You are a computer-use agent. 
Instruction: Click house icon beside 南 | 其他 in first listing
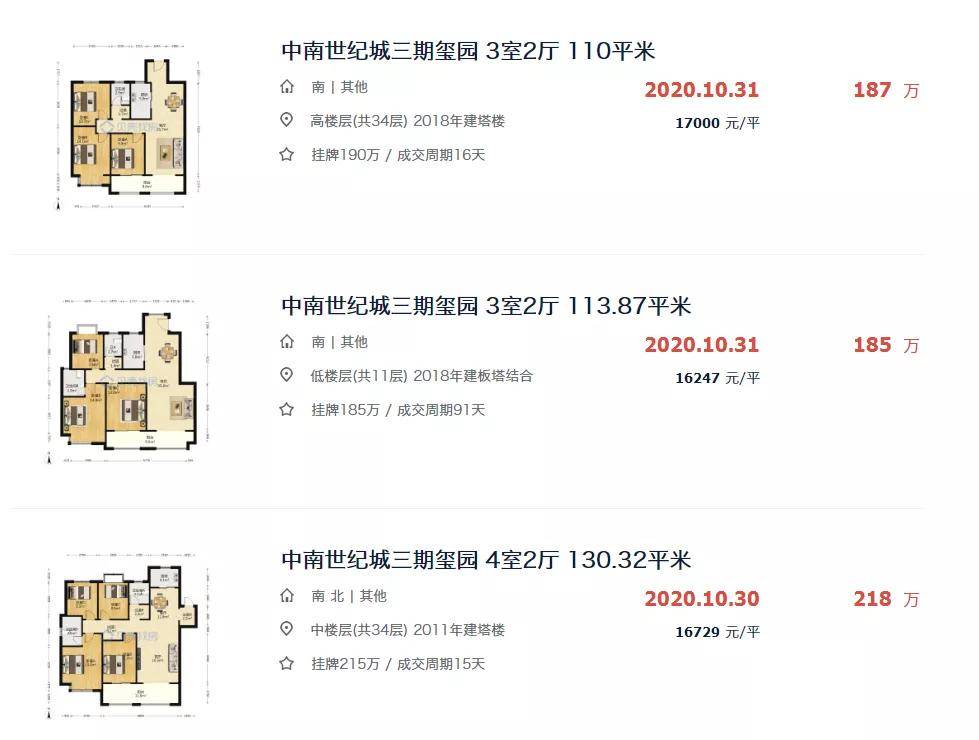coord(287,87)
